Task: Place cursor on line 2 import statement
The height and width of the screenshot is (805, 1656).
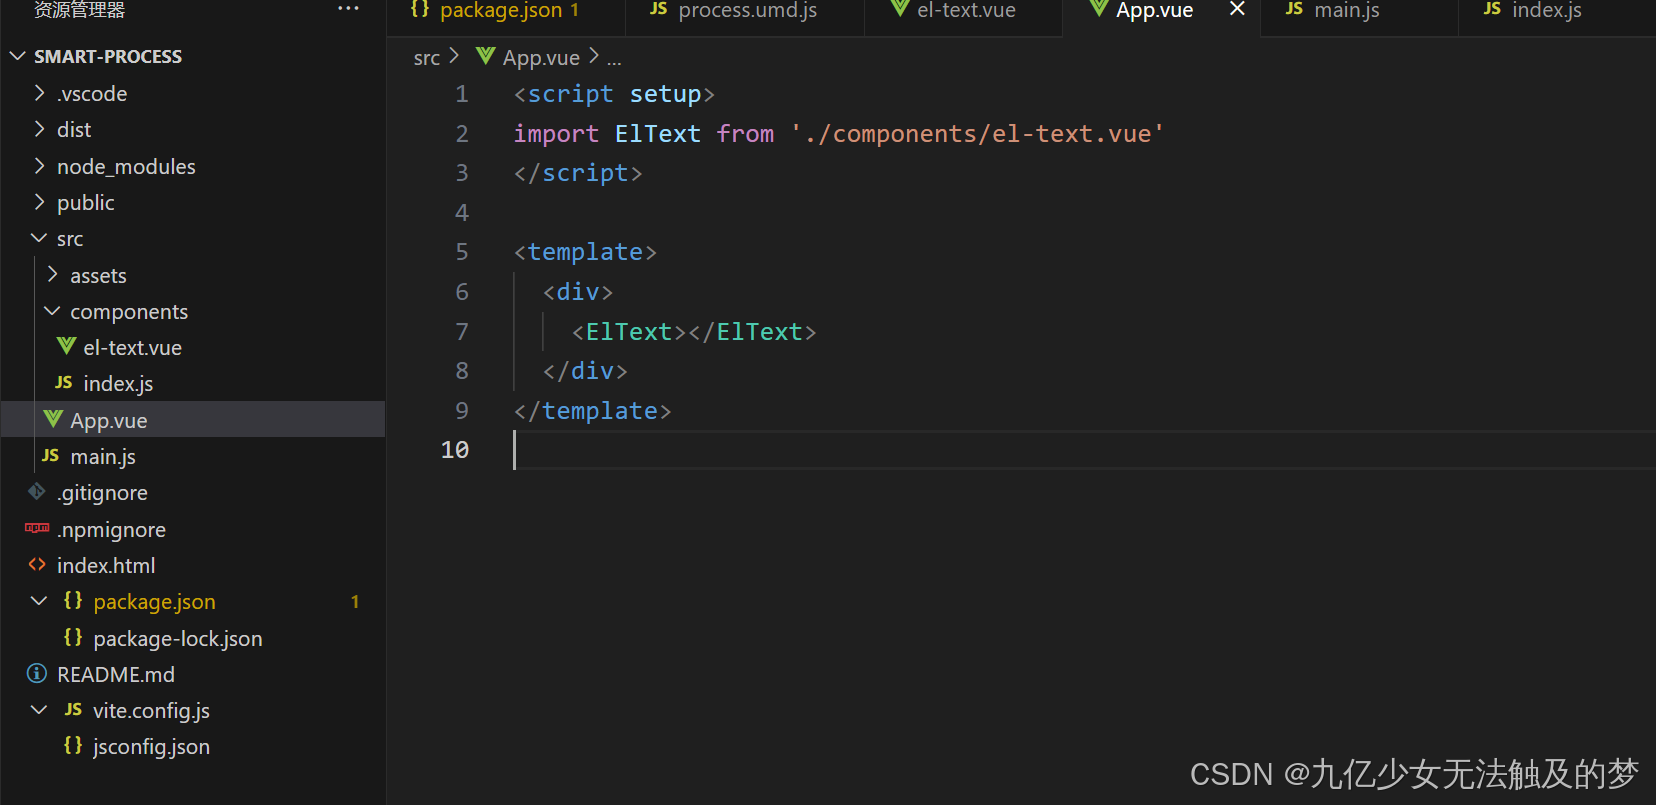Action: click(x=838, y=134)
